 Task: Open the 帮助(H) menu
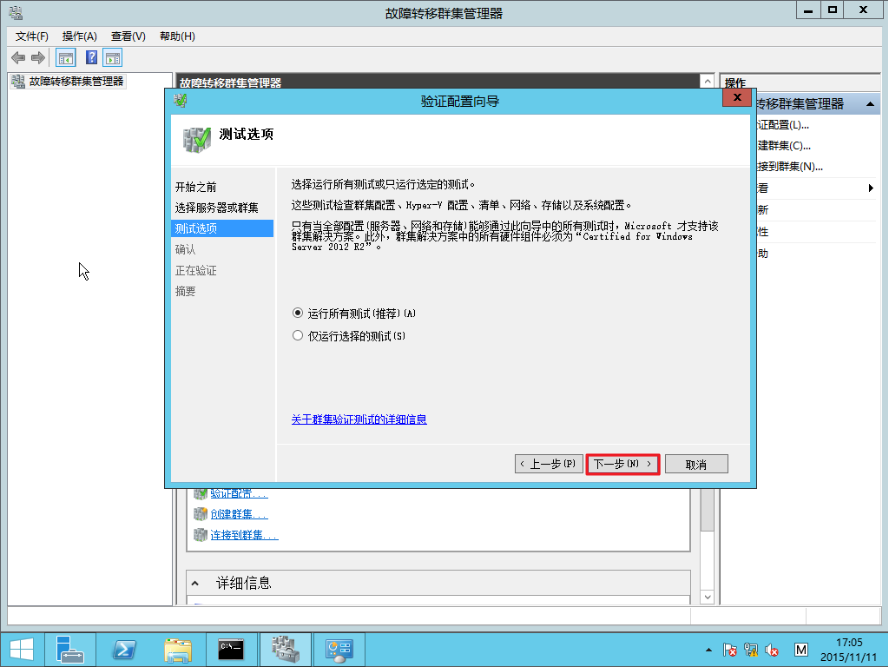[x=177, y=36]
